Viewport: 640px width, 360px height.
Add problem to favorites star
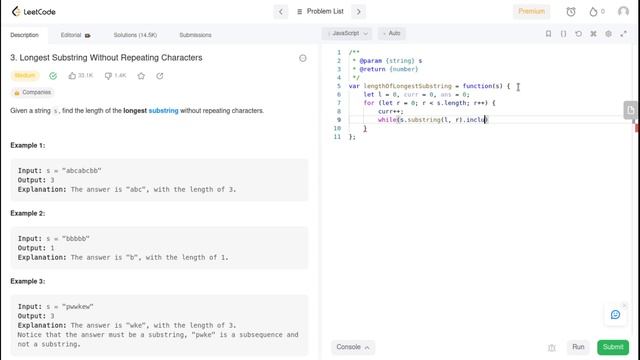(141, 76)
